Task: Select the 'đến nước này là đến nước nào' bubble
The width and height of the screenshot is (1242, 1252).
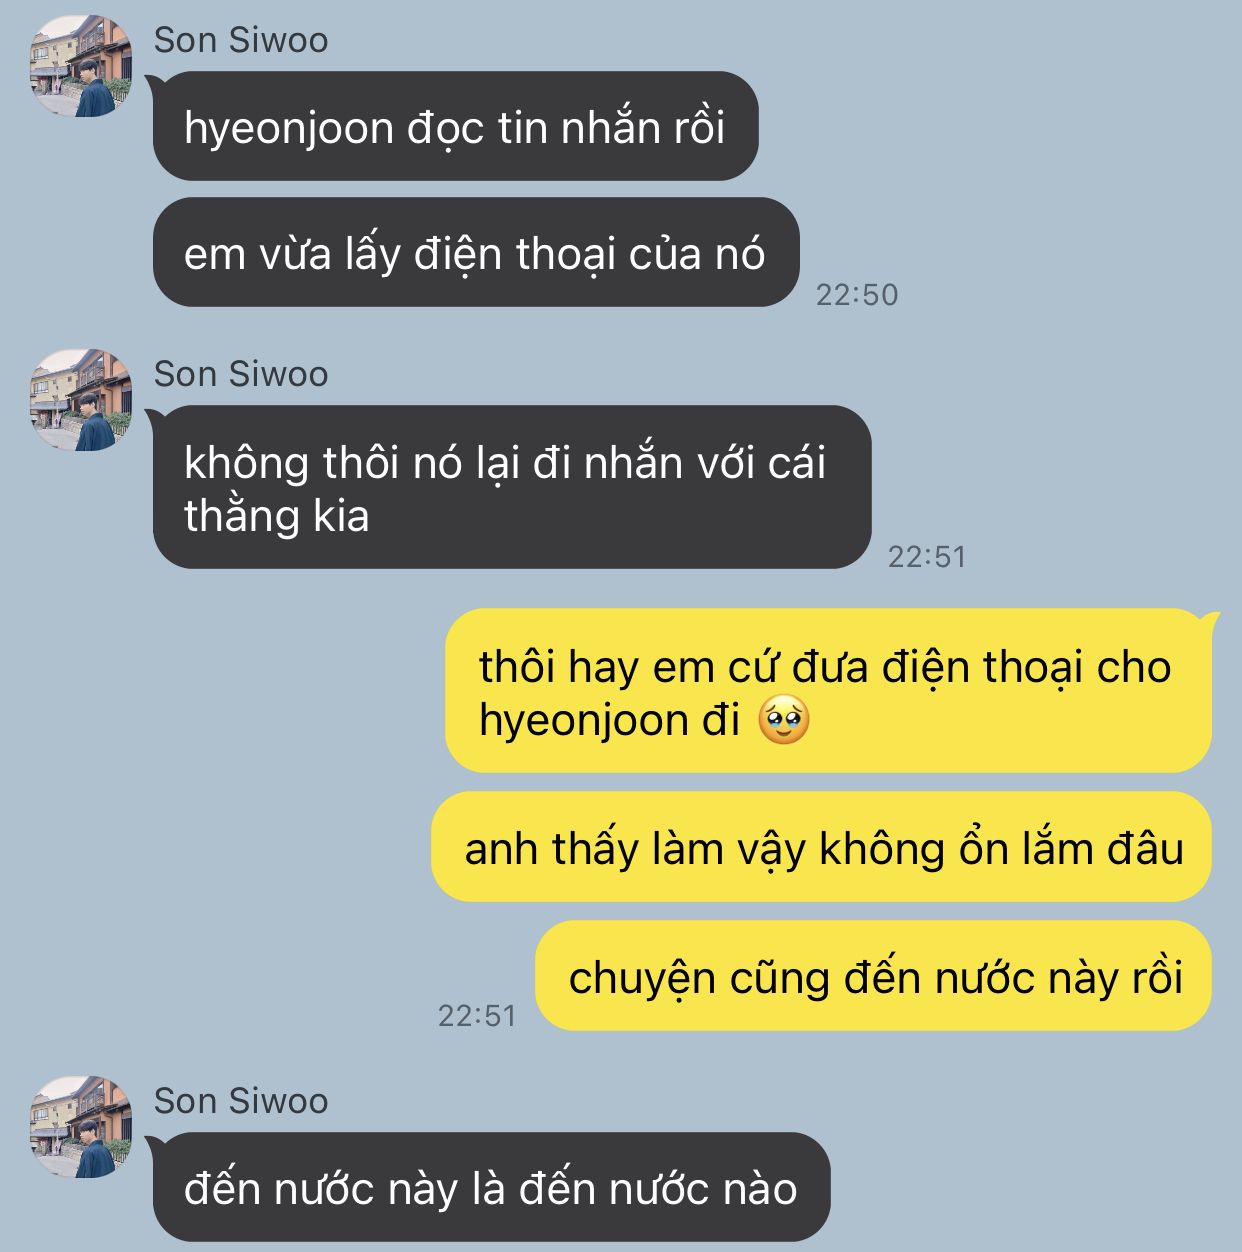Action: [x=491, y=1188]
